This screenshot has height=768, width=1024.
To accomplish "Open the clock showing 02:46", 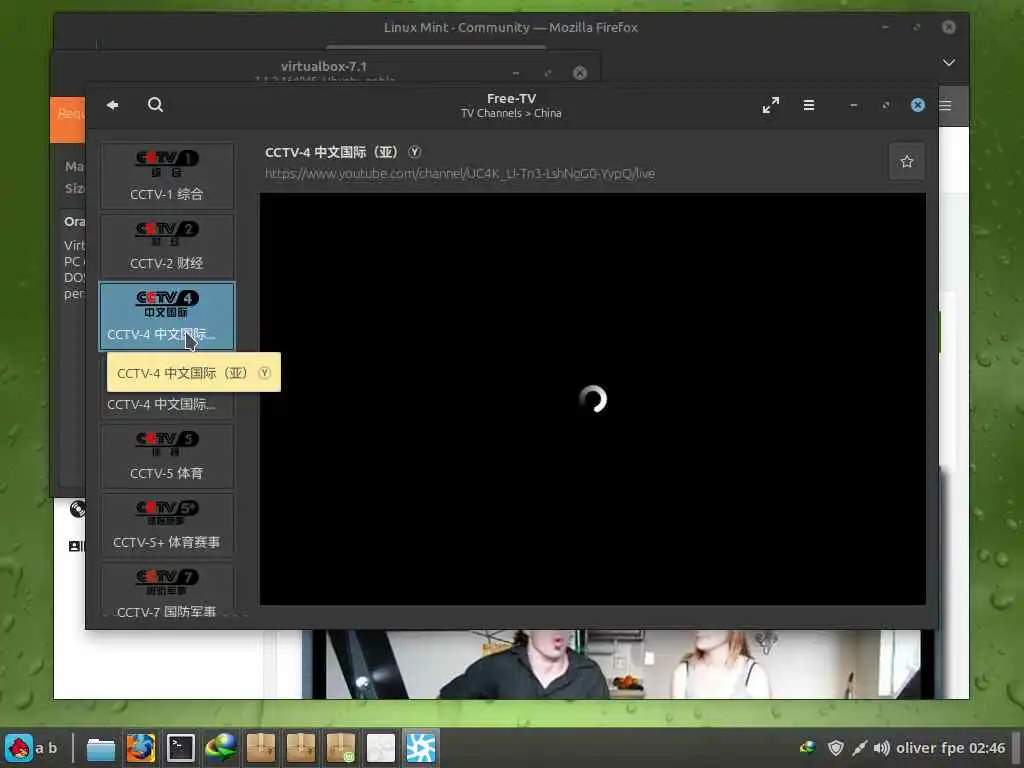I will (x=987, y=748).
